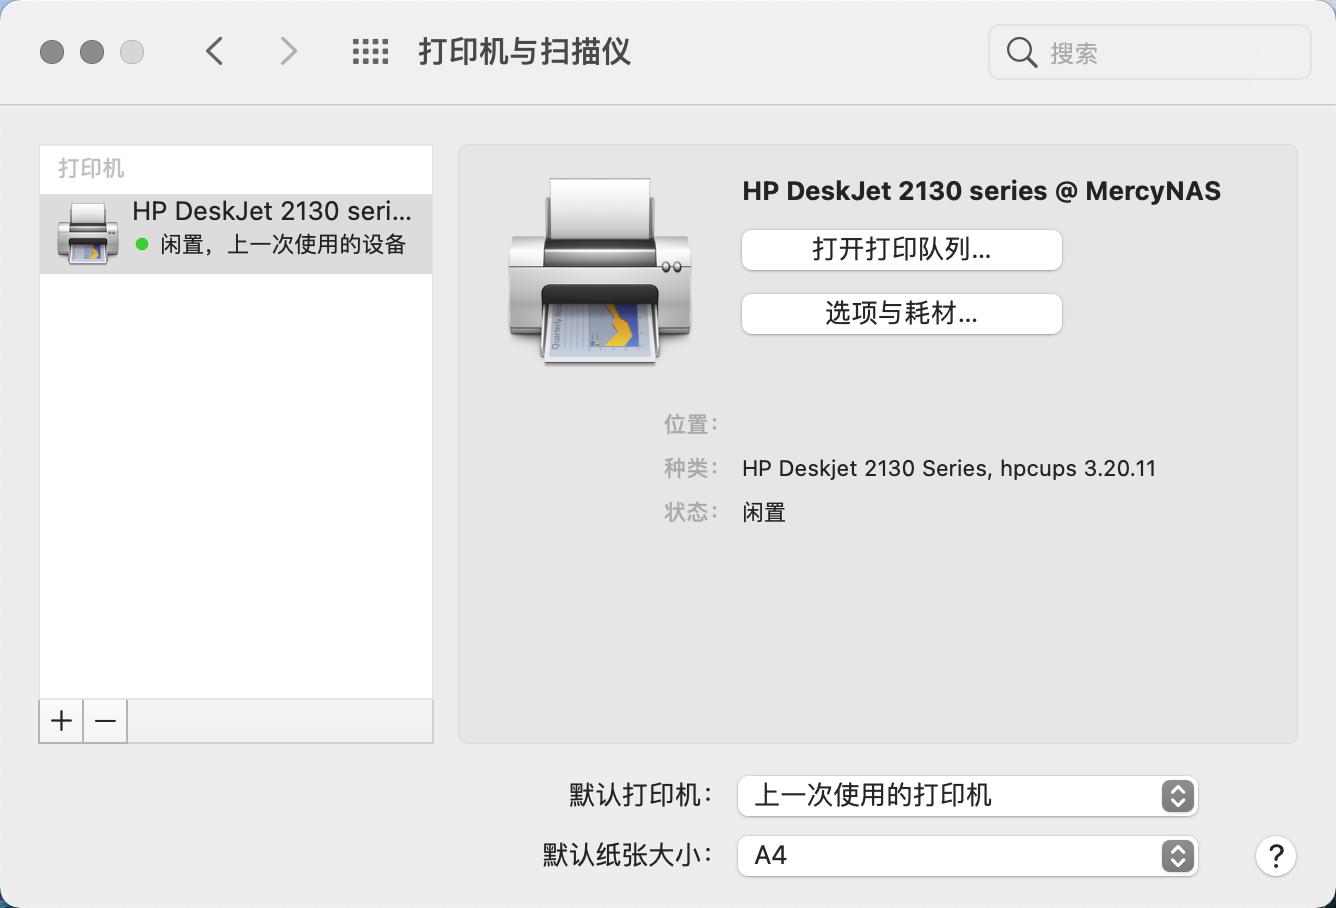The width and height of the screenshot is (1336, 908).
Task: Select HP DeskJet 2130 in printer list
Action: coord(235,232)
